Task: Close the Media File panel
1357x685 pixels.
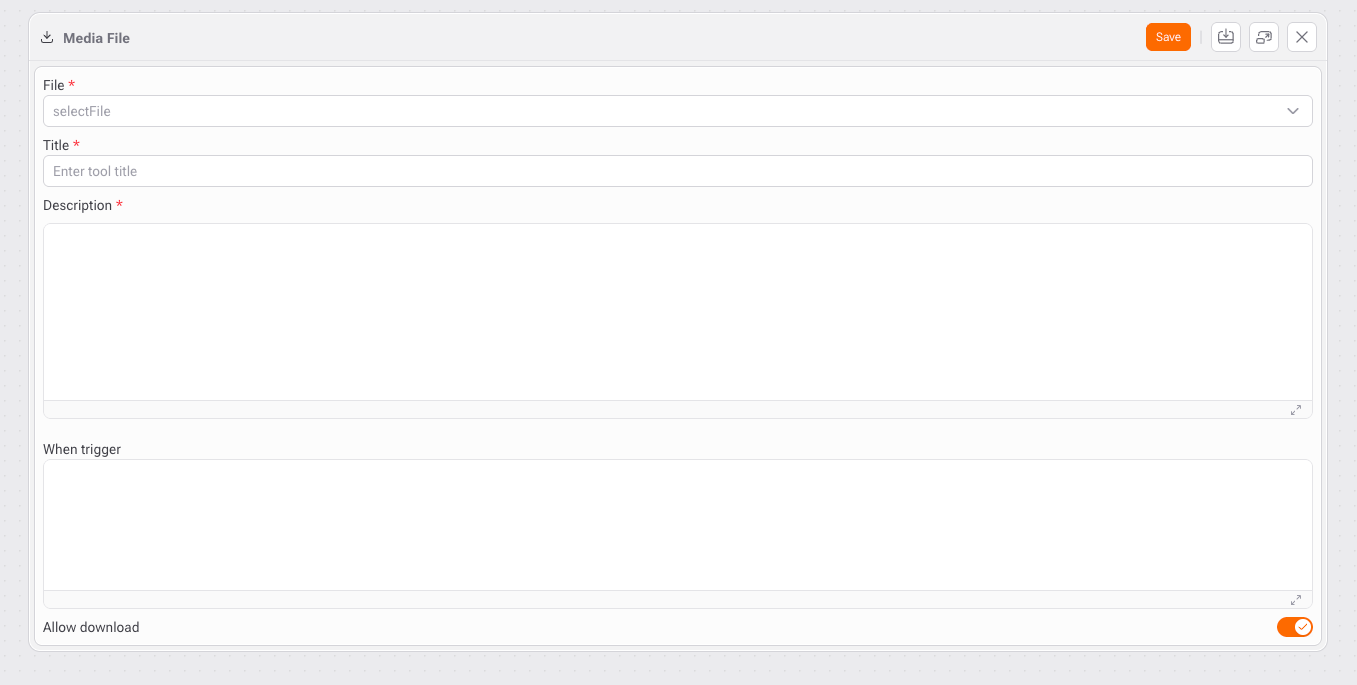Action: pos(1301,37)
